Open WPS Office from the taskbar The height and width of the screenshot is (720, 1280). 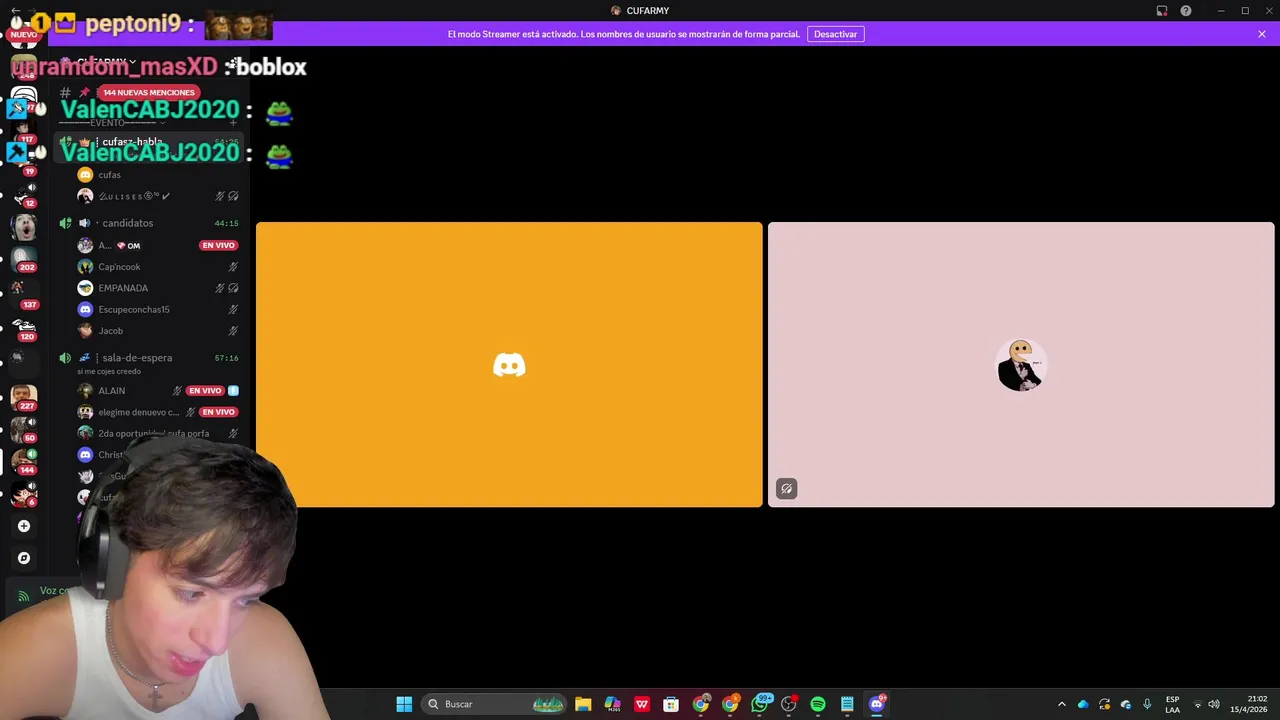tap(642, 704)
